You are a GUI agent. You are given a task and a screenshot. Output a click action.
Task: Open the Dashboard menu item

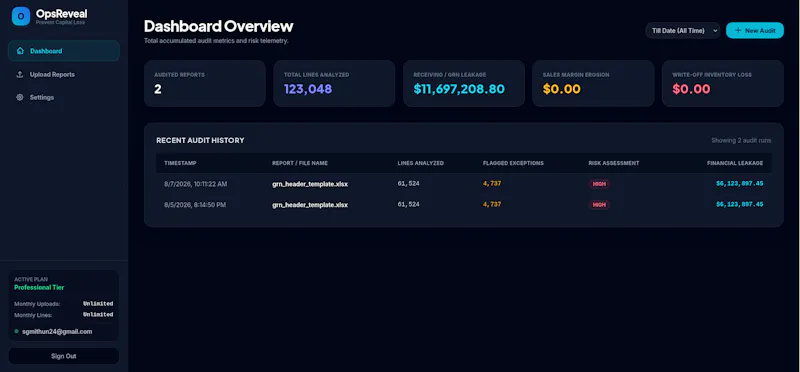(x=64, y=51)
